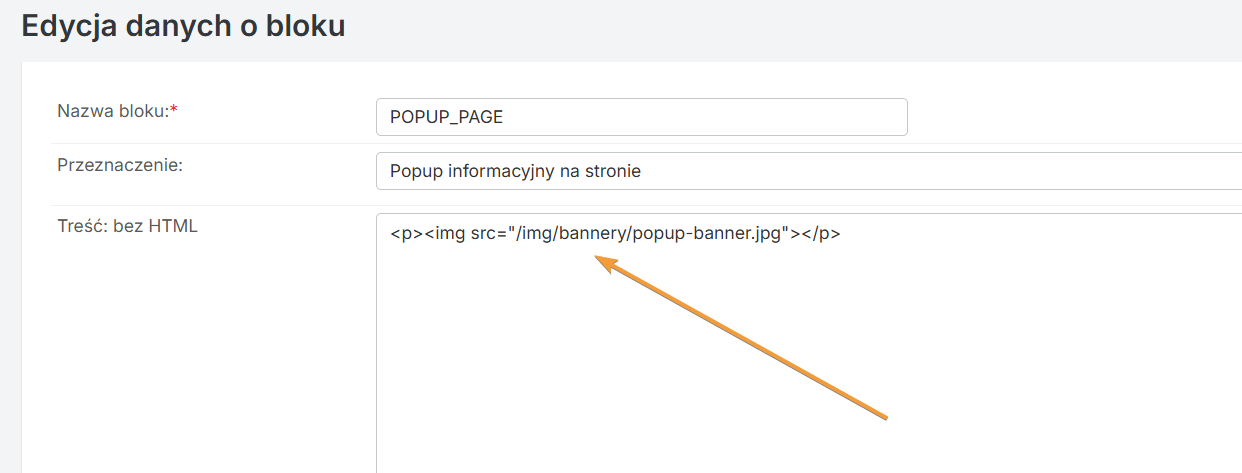Click the orange arrow head pointer

tap(604, 262)
